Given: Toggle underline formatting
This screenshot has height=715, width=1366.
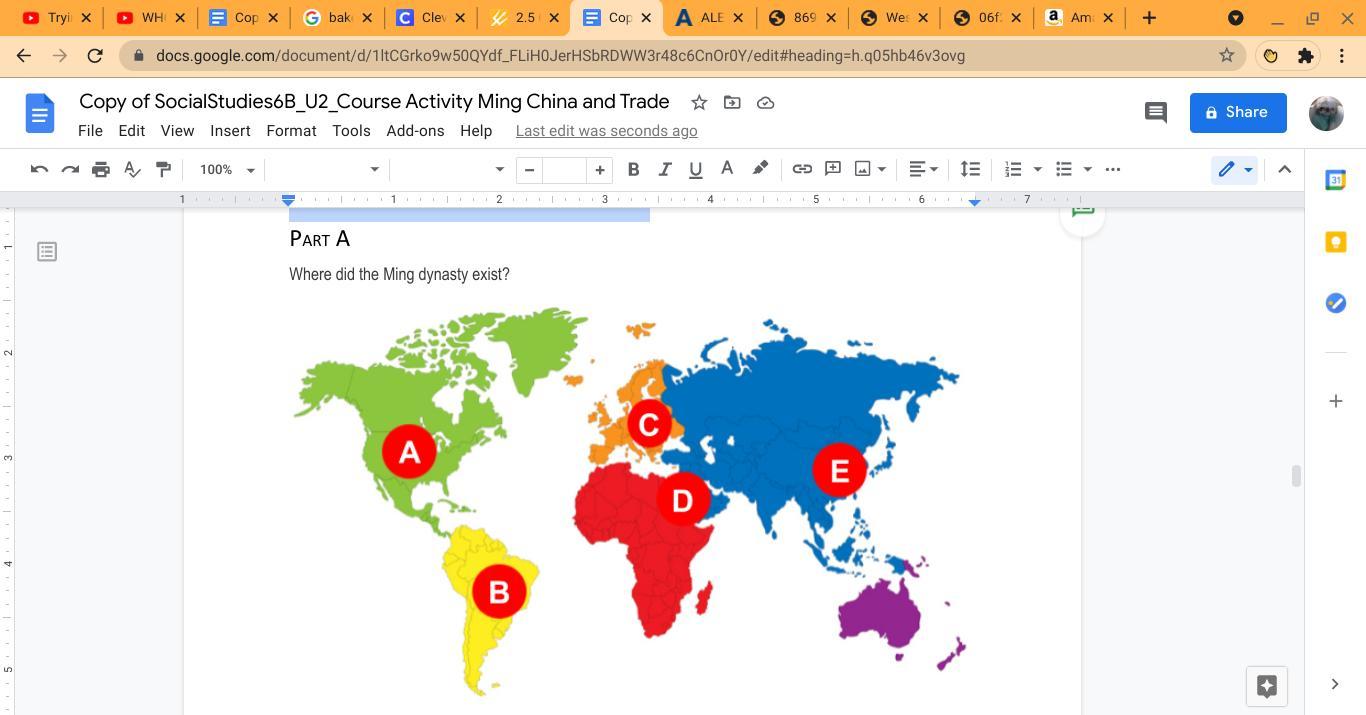Looking at the screenshot, I should tap(695, 169).
